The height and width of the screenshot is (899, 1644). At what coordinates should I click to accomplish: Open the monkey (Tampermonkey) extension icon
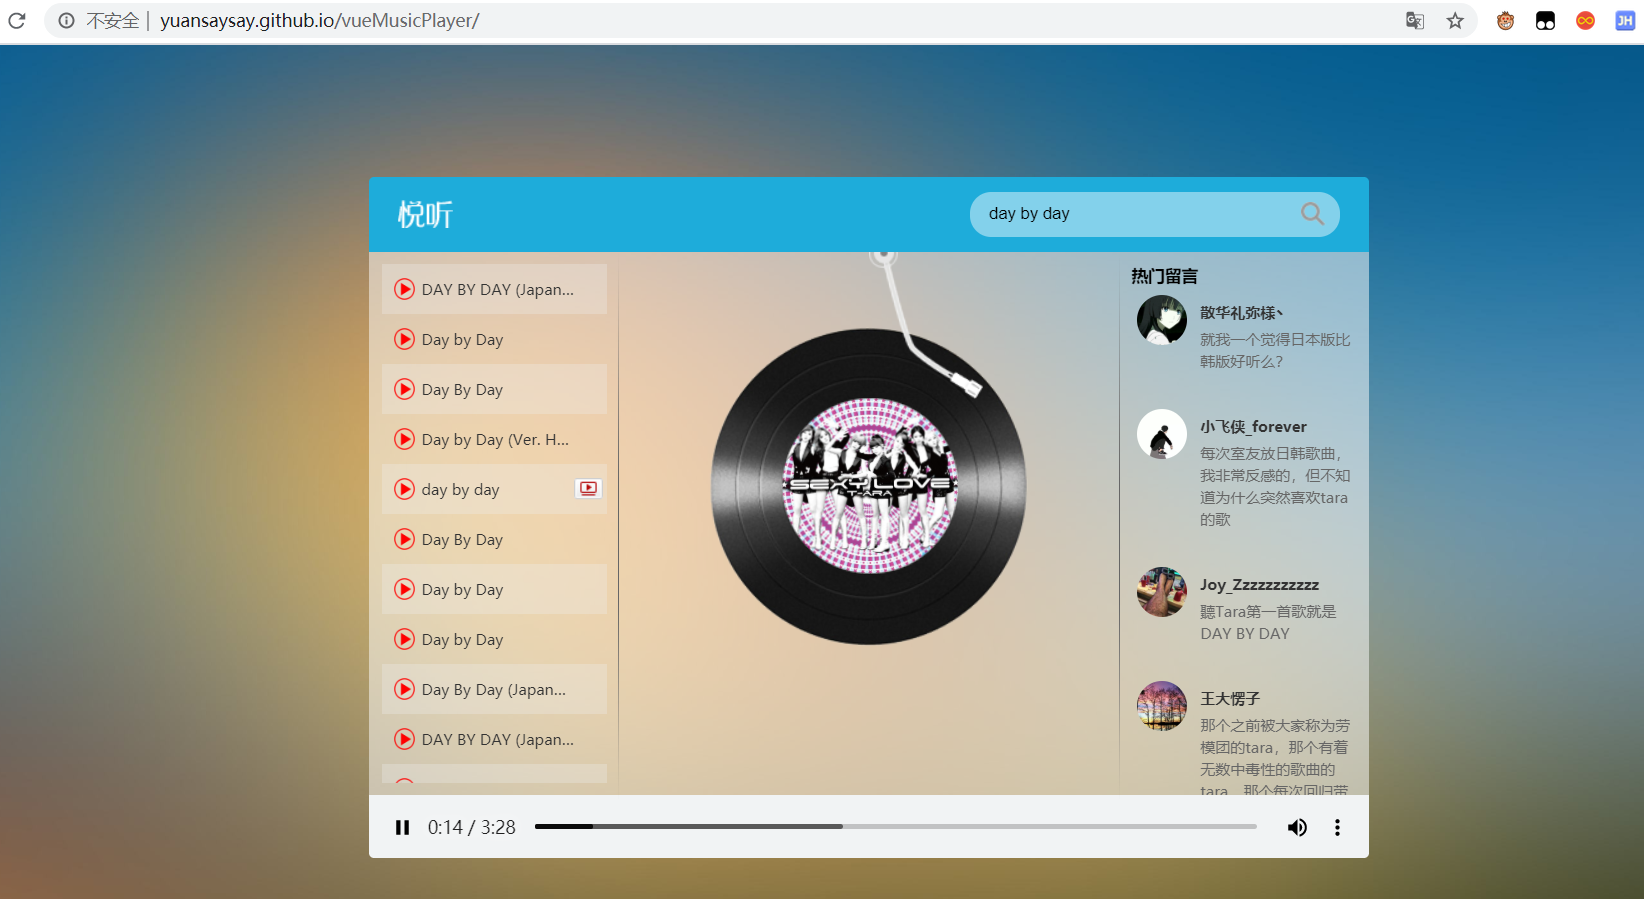1505,20
